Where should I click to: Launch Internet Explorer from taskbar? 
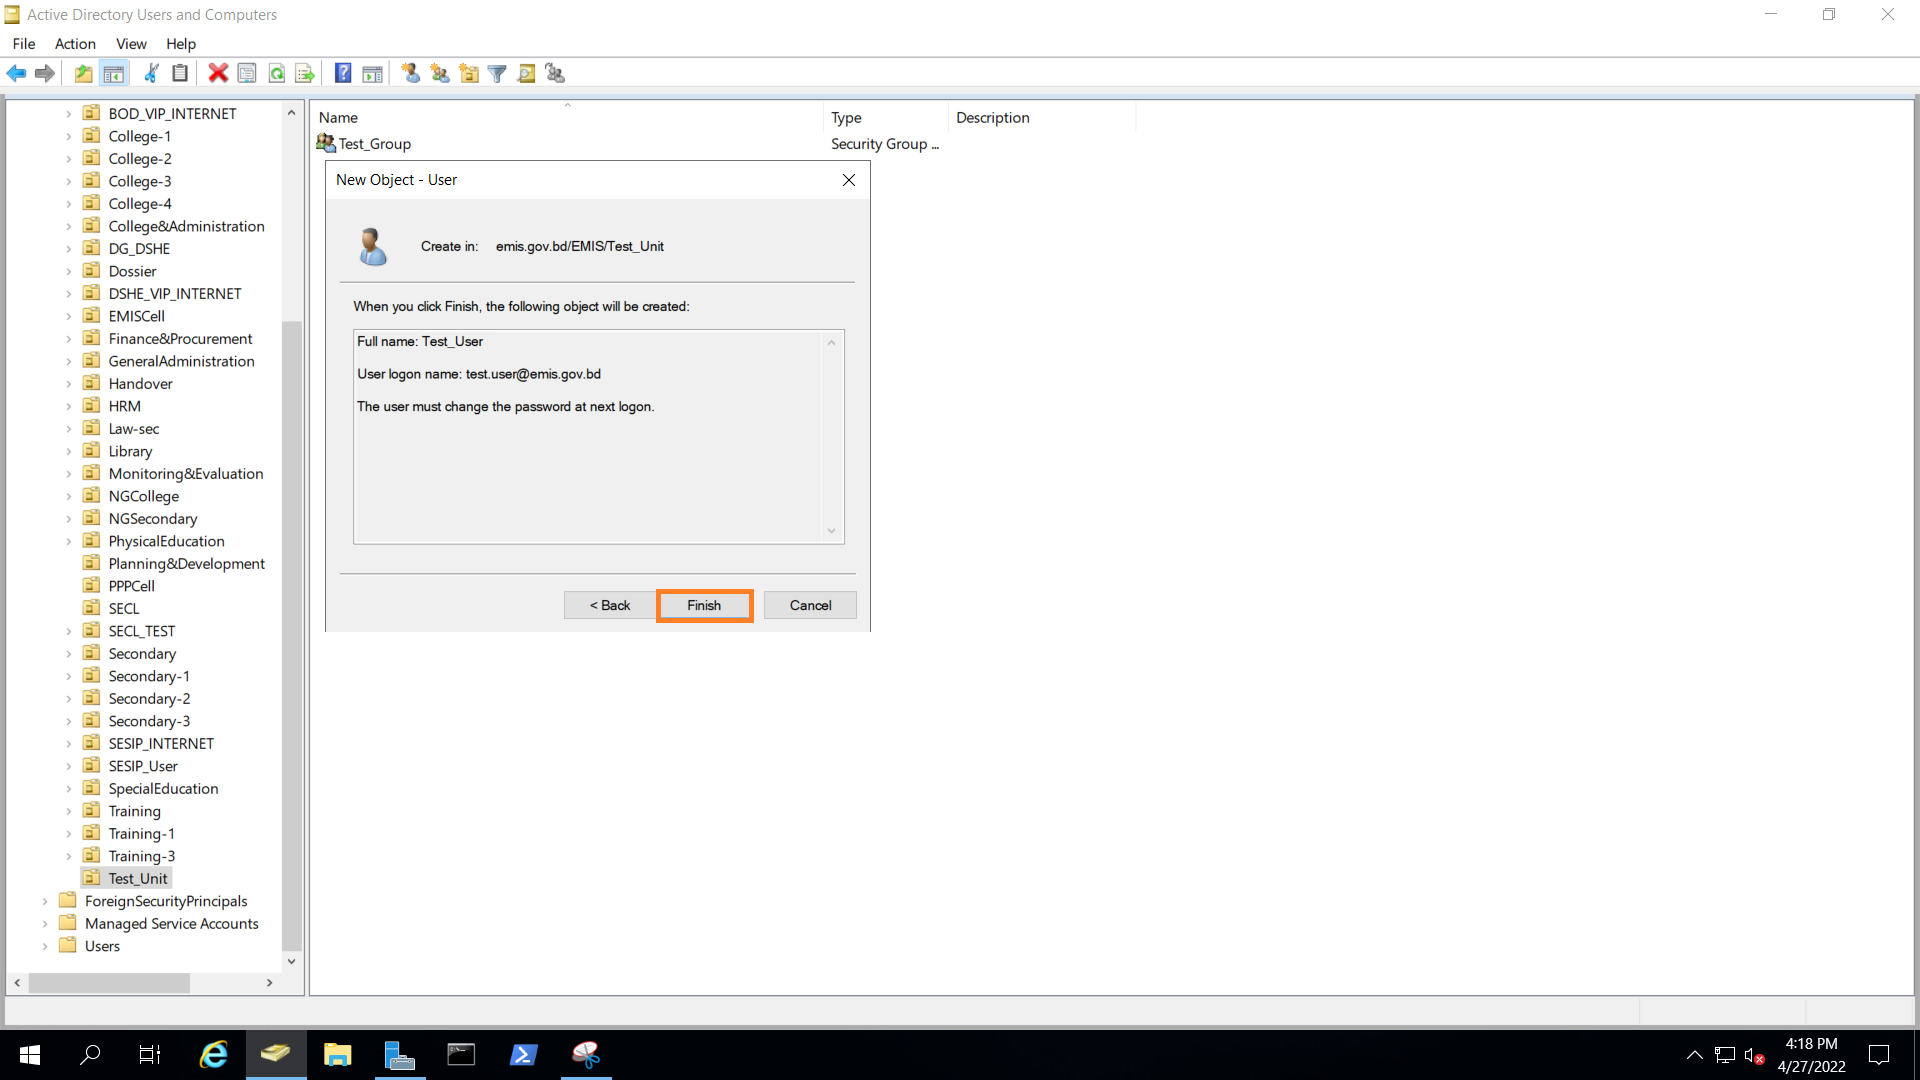pyautogui.click(x=214, y=1055)
